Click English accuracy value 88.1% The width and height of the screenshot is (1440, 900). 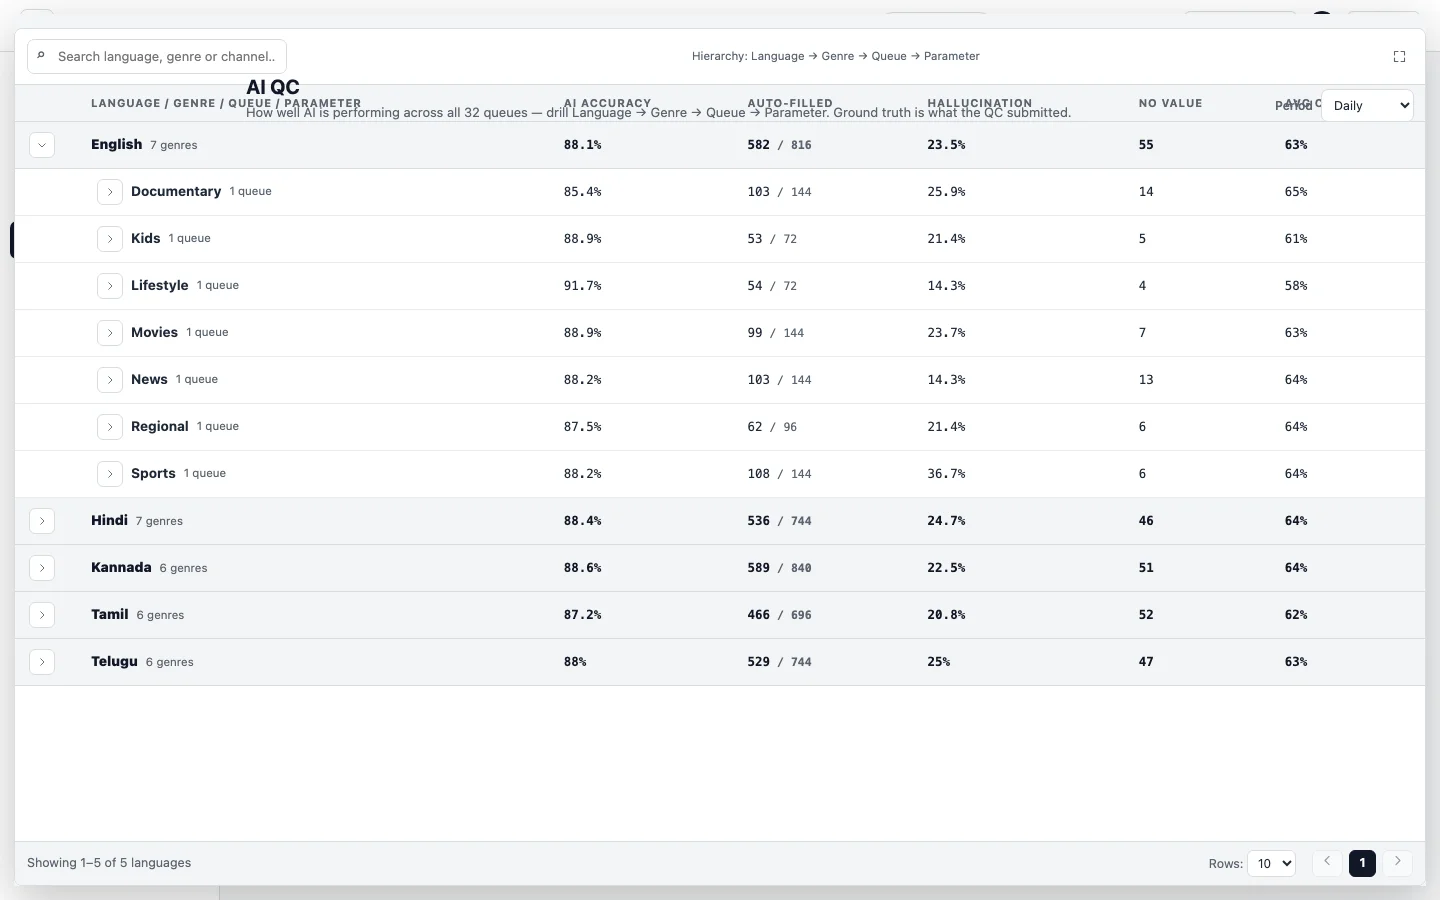tap(582, 145)
